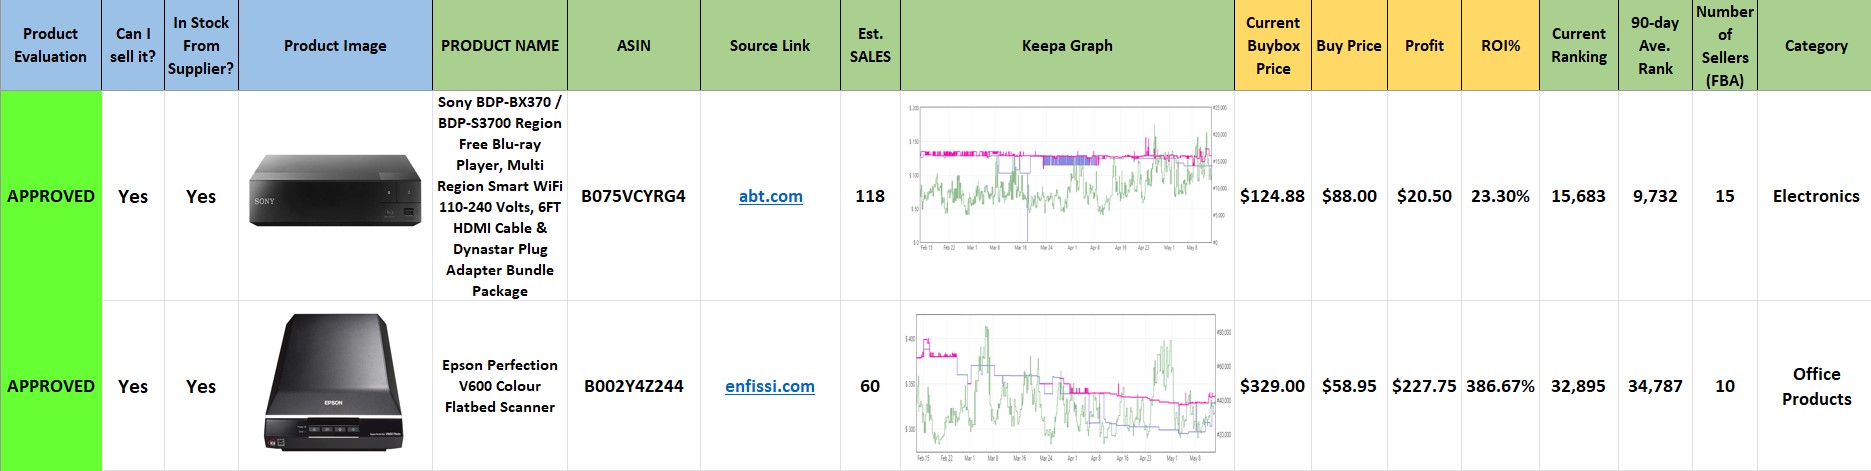Screen dimensions: 1871x471
Task: Select the buybox price $124.88
Action: [1273, 196]
